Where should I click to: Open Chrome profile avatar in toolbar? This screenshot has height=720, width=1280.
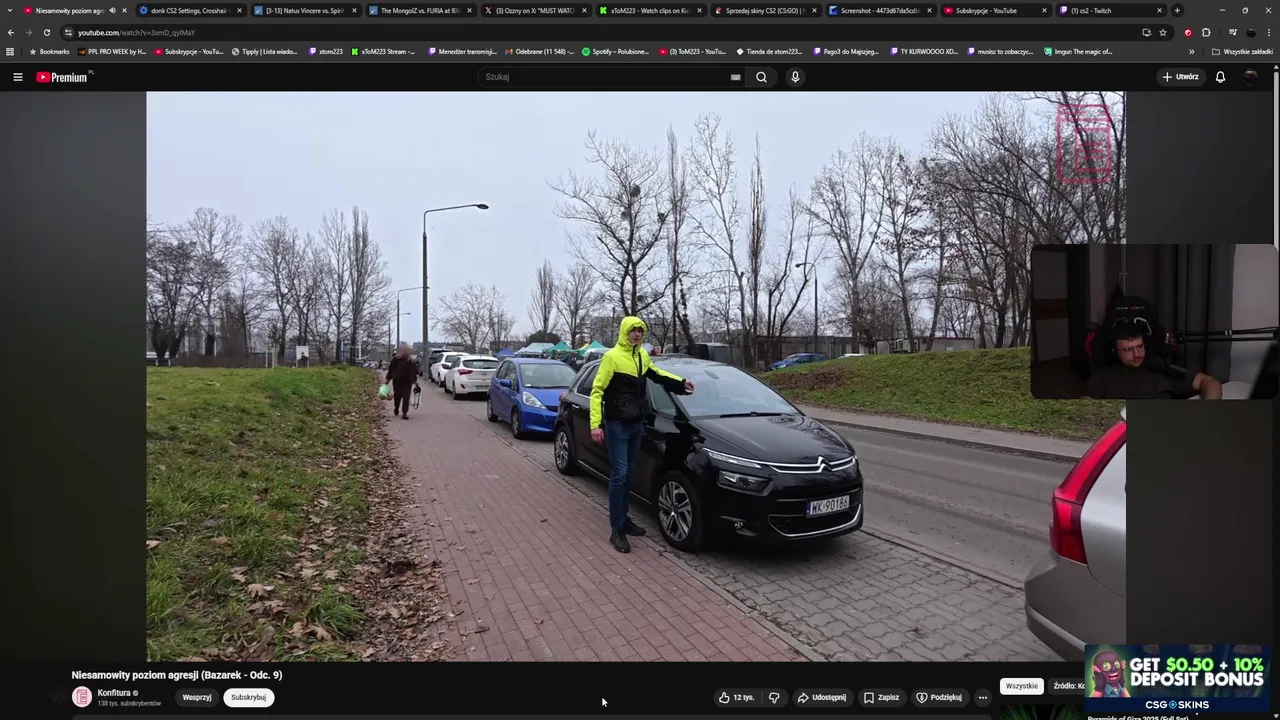tap(1251, 32)
